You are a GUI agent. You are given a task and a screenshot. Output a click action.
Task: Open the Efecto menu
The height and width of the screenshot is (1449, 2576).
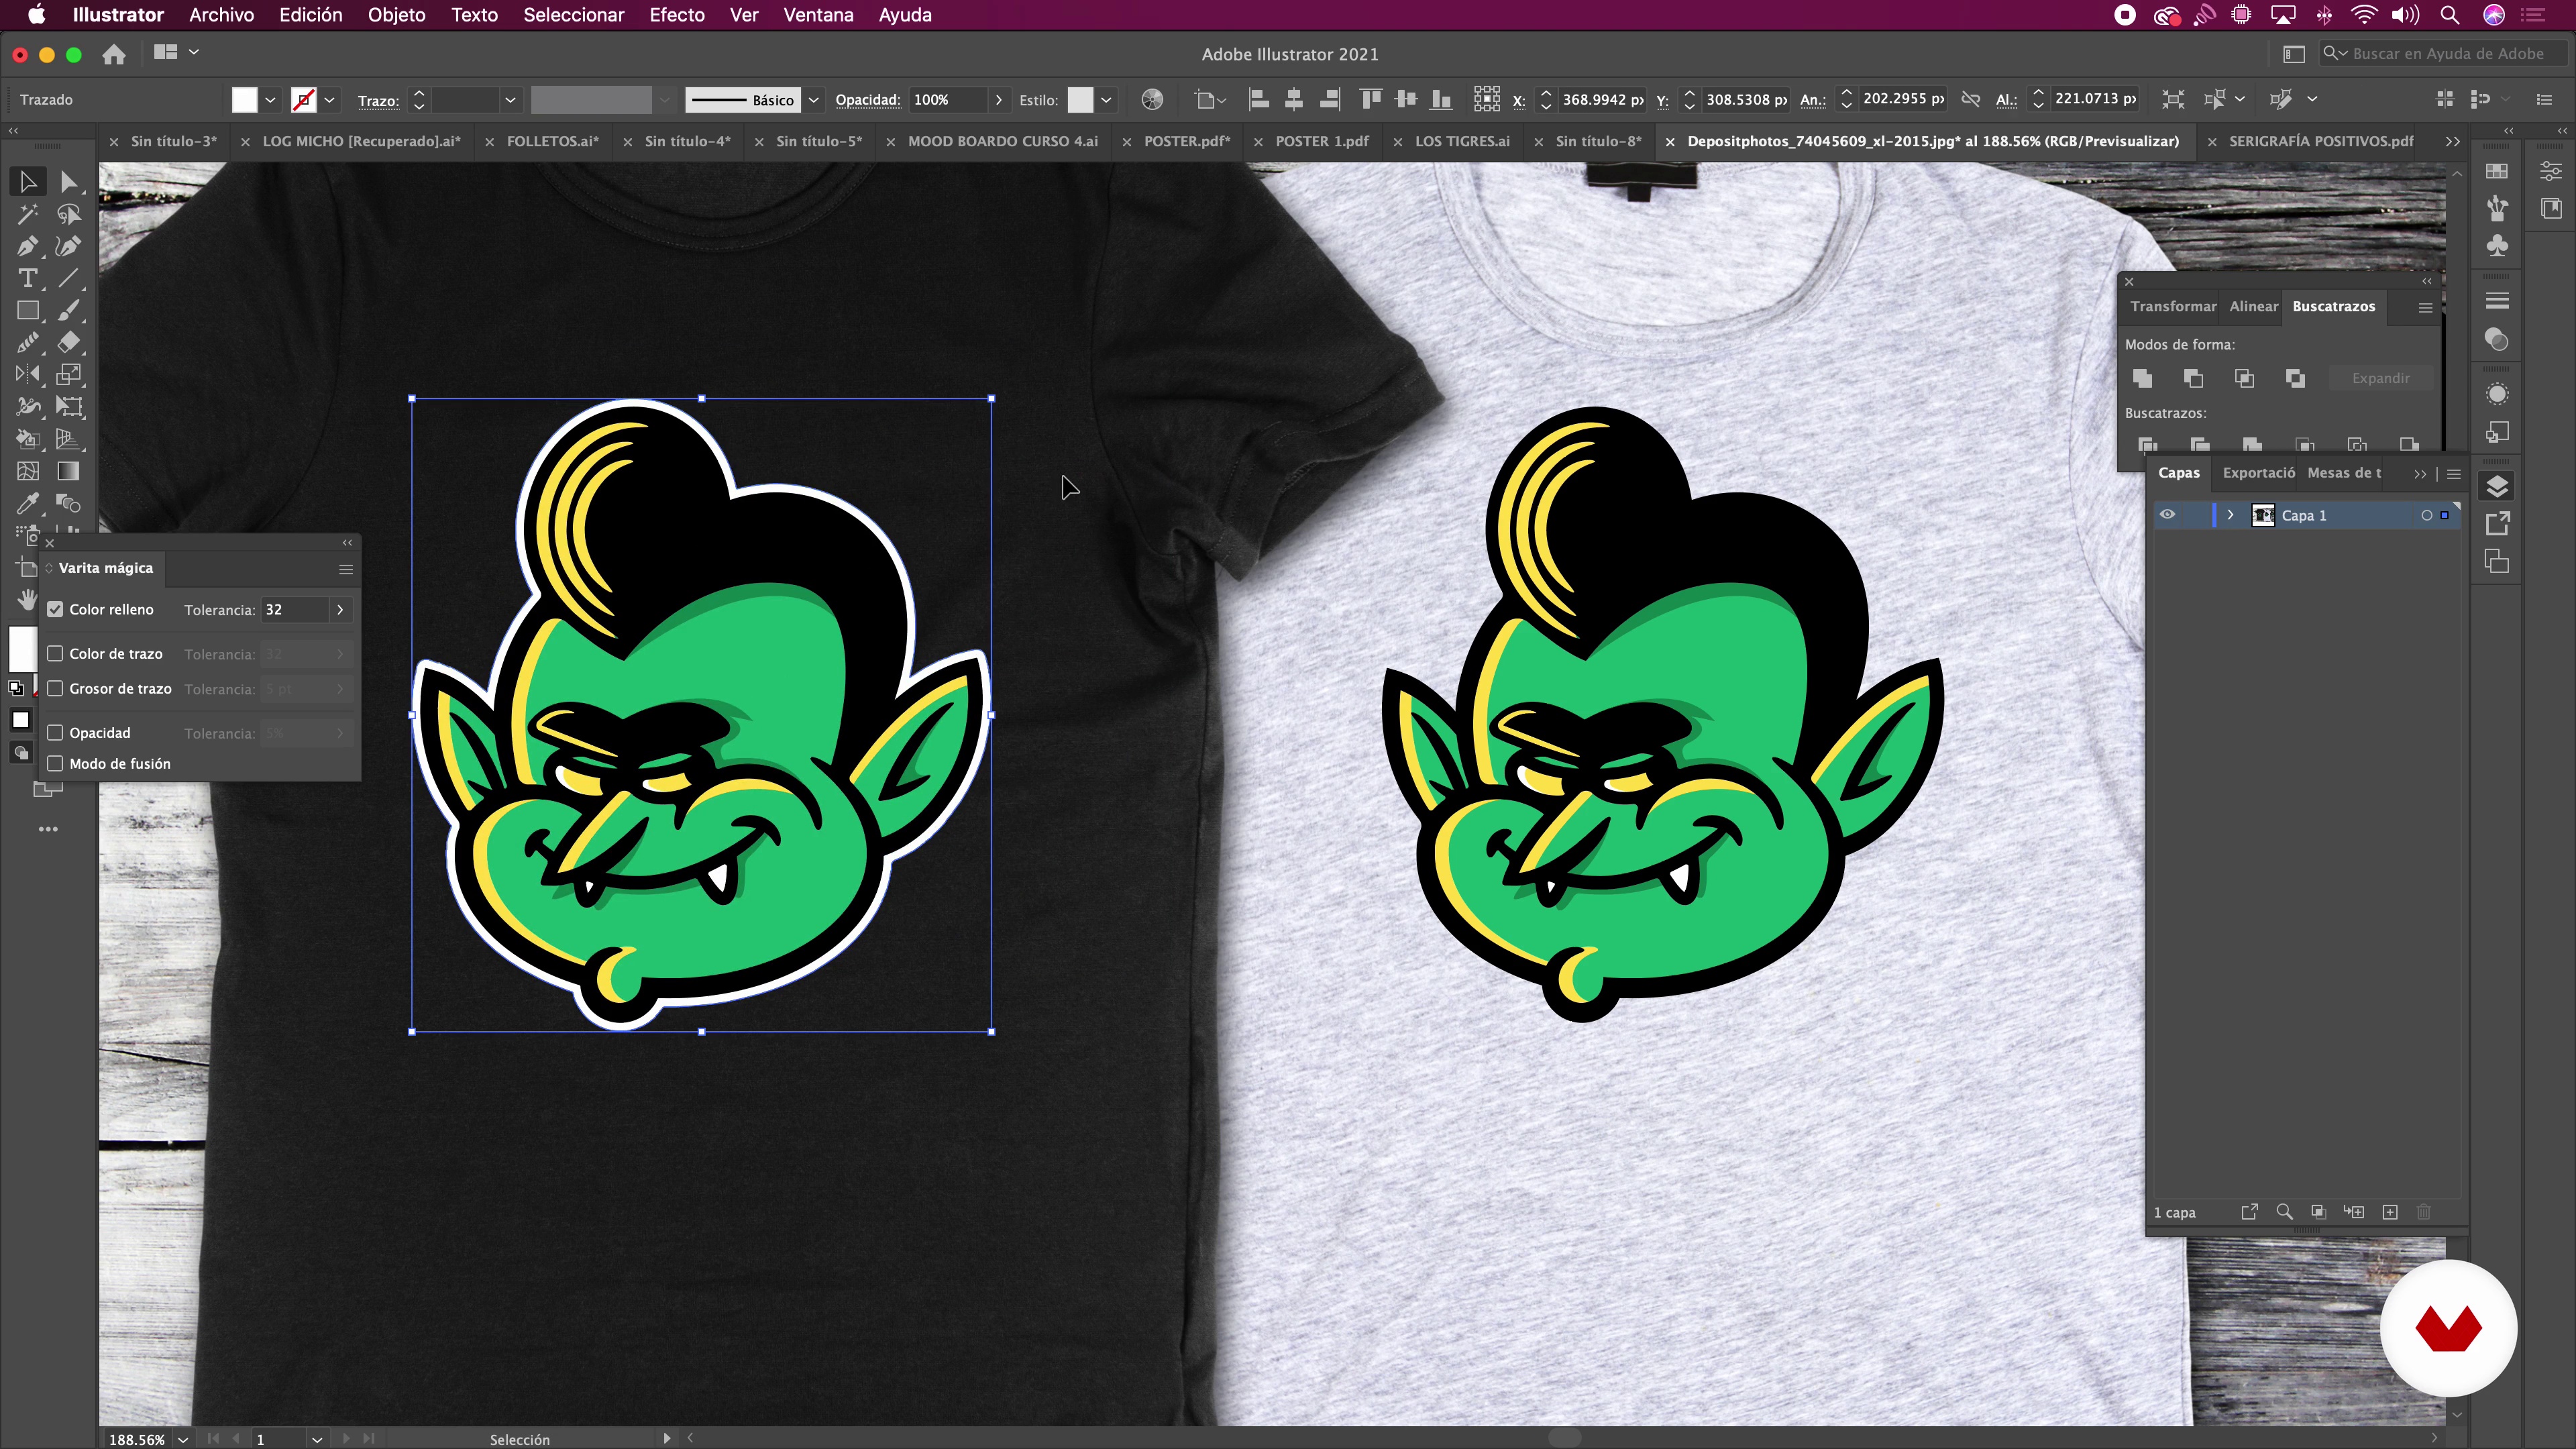676,15
